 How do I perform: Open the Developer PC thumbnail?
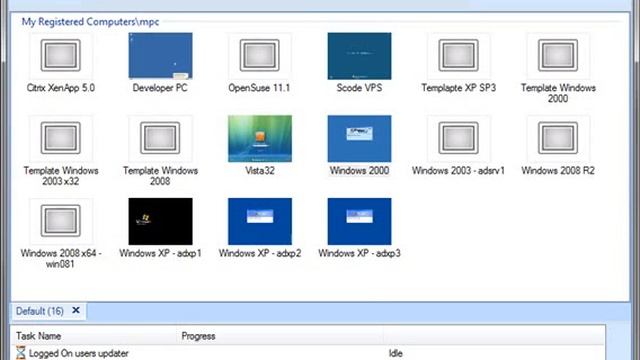pyautogui.click(x=160, y=56)
